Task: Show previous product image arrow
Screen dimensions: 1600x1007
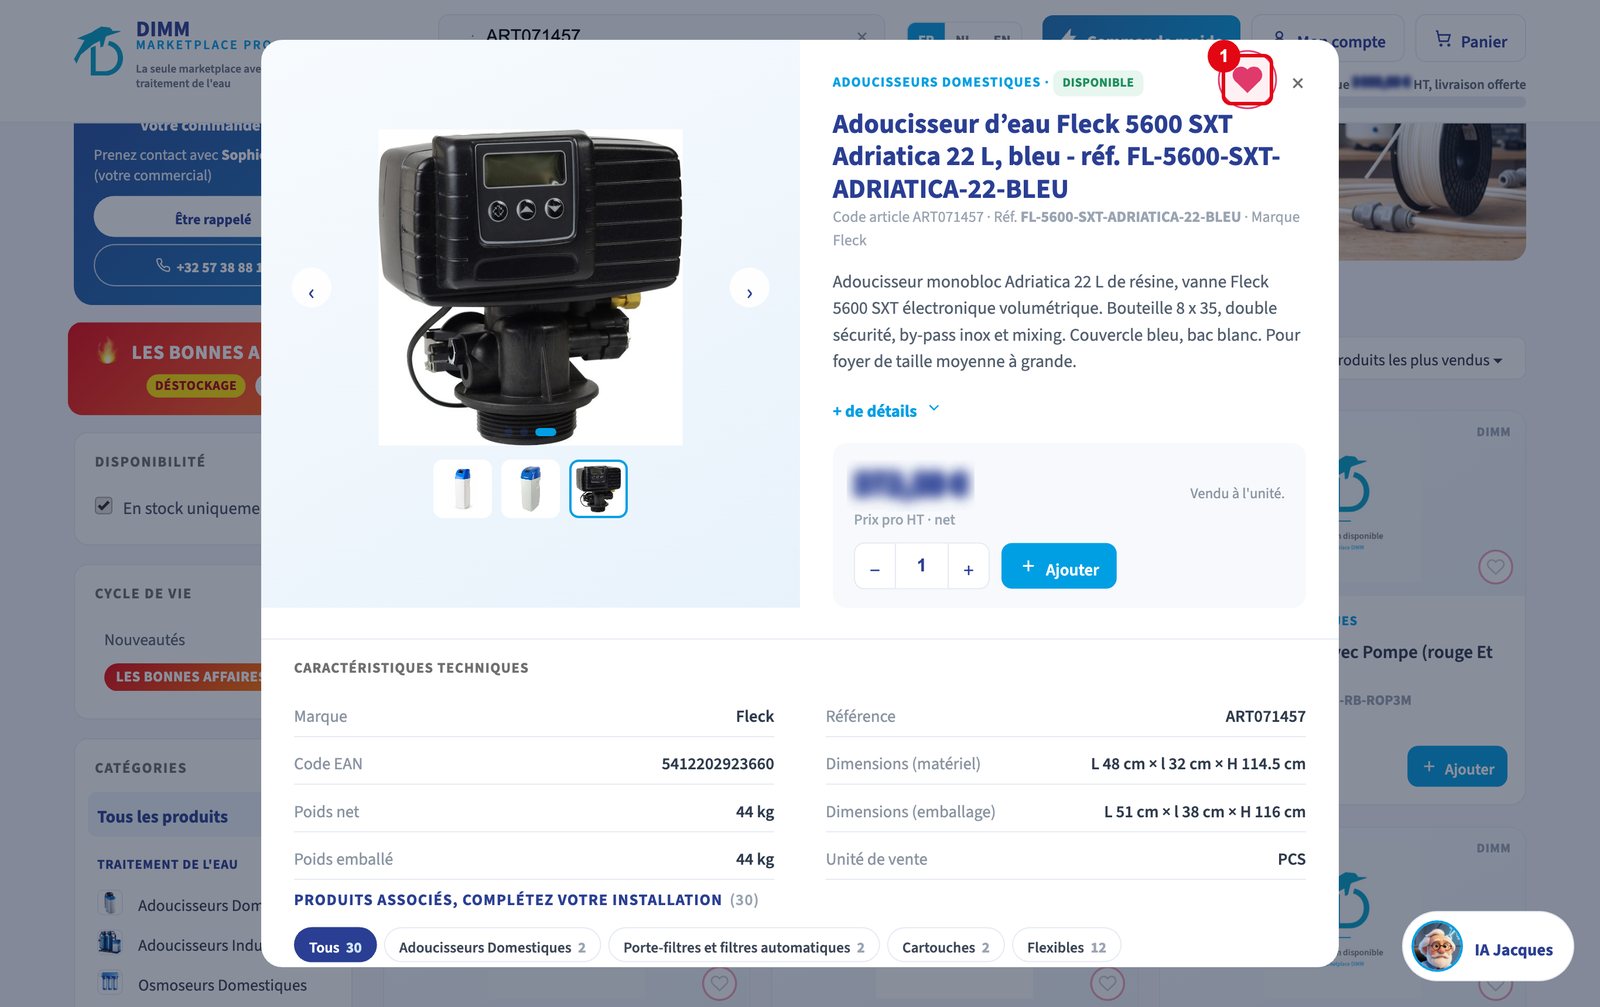Action: click(x=311, y=289)
